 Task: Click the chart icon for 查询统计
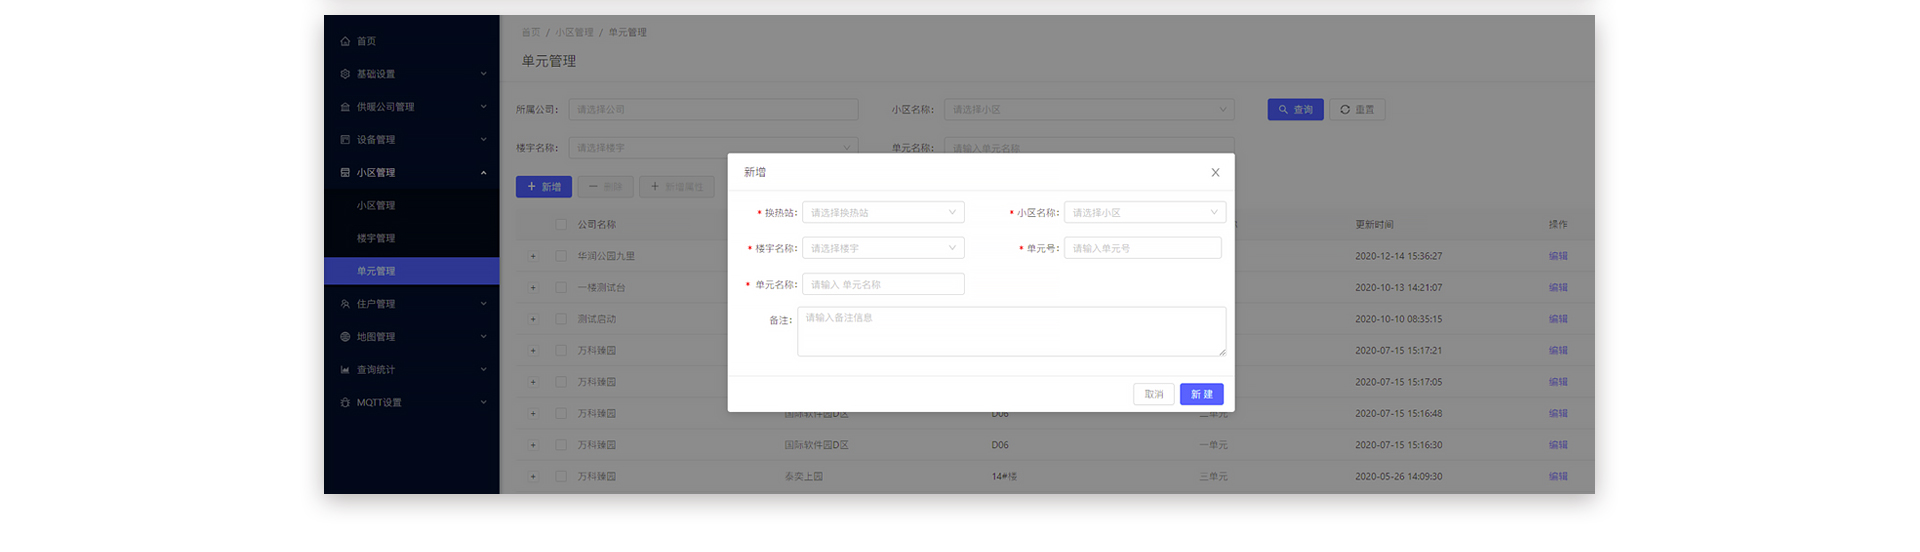pyautogui.click(x=345, y=370)
